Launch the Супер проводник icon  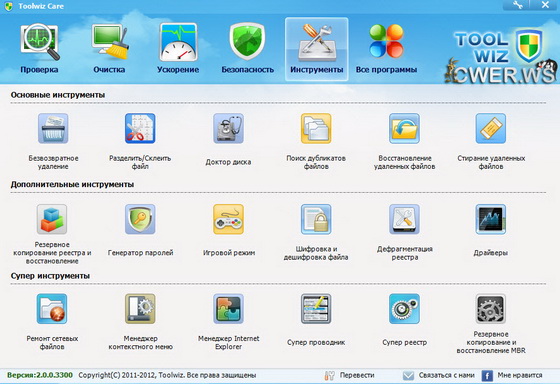(x=316, y=309)
